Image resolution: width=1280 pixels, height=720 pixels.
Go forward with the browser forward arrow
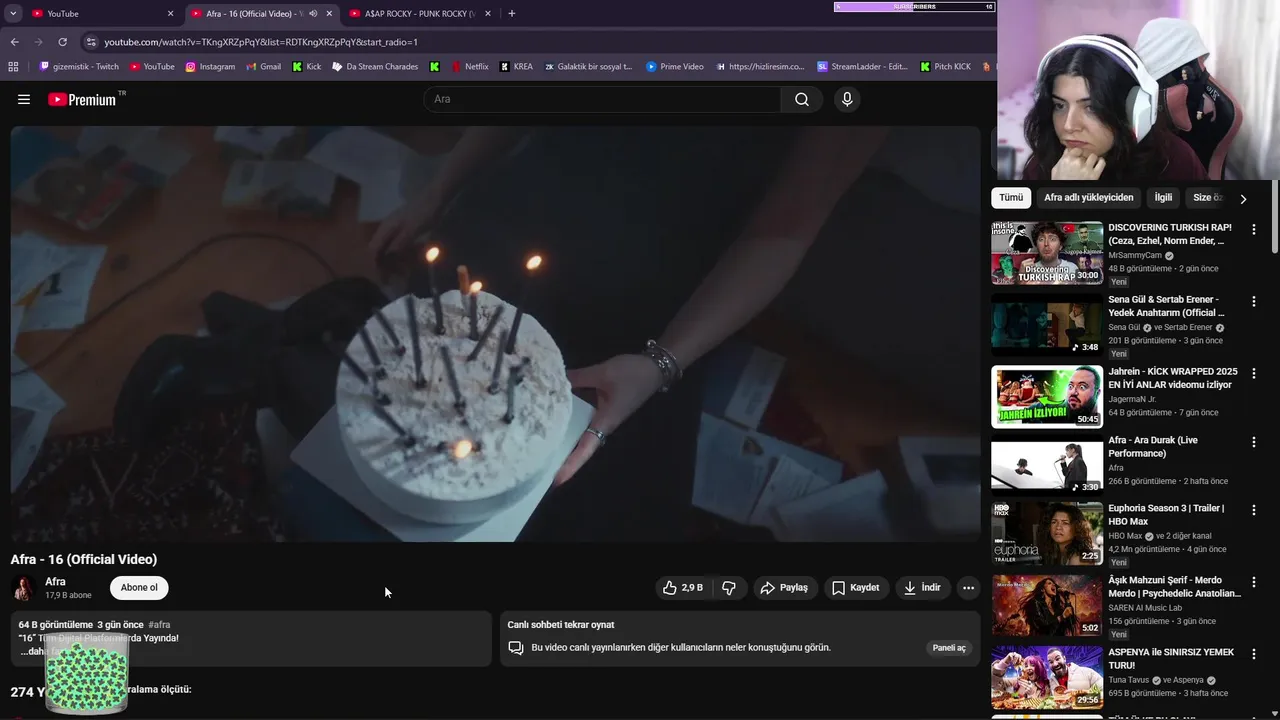(x=38, y=42)
